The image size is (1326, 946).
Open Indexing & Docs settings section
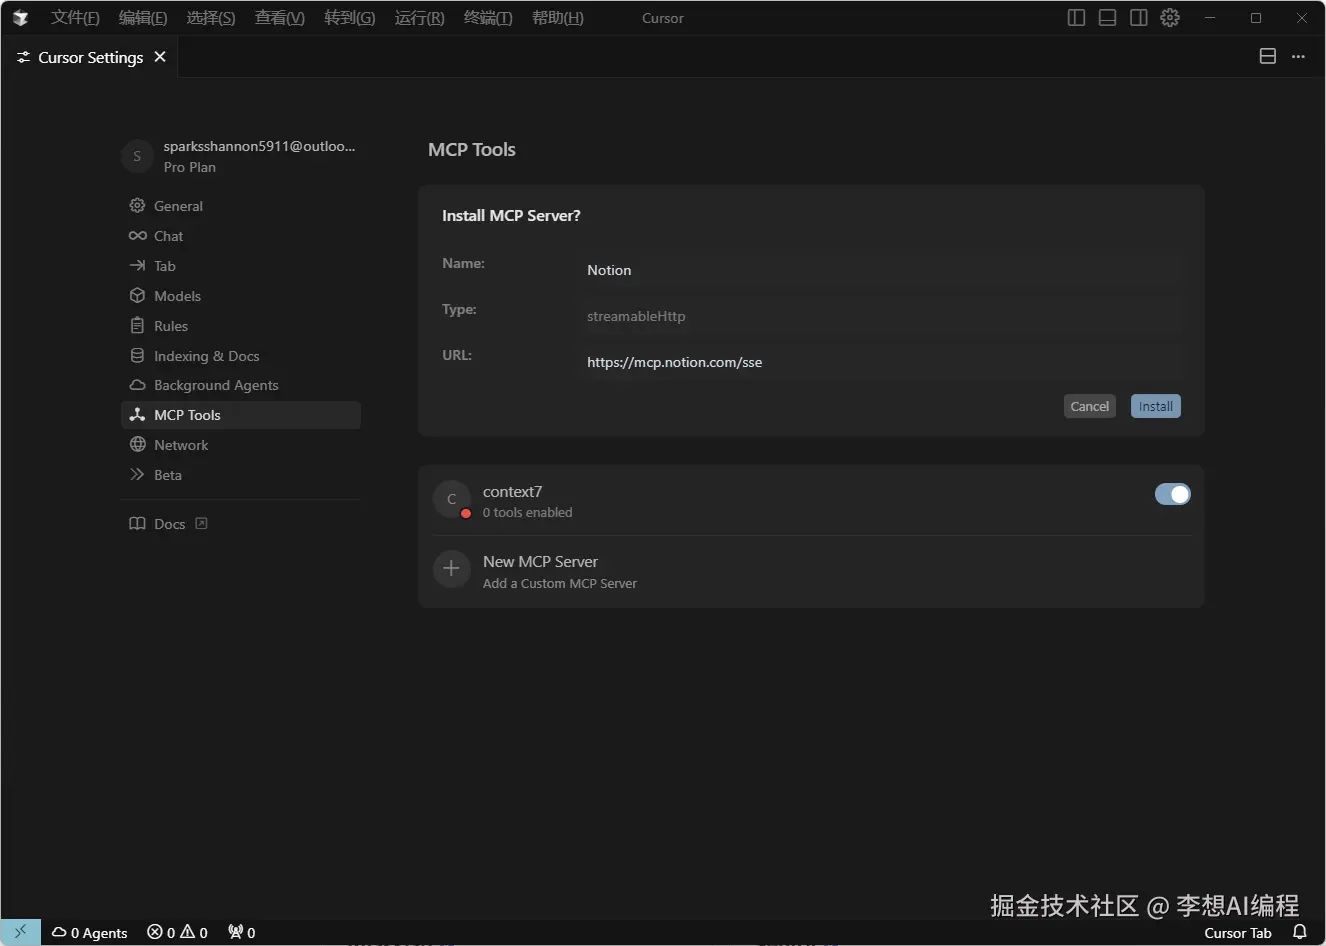tap(240, 356)
